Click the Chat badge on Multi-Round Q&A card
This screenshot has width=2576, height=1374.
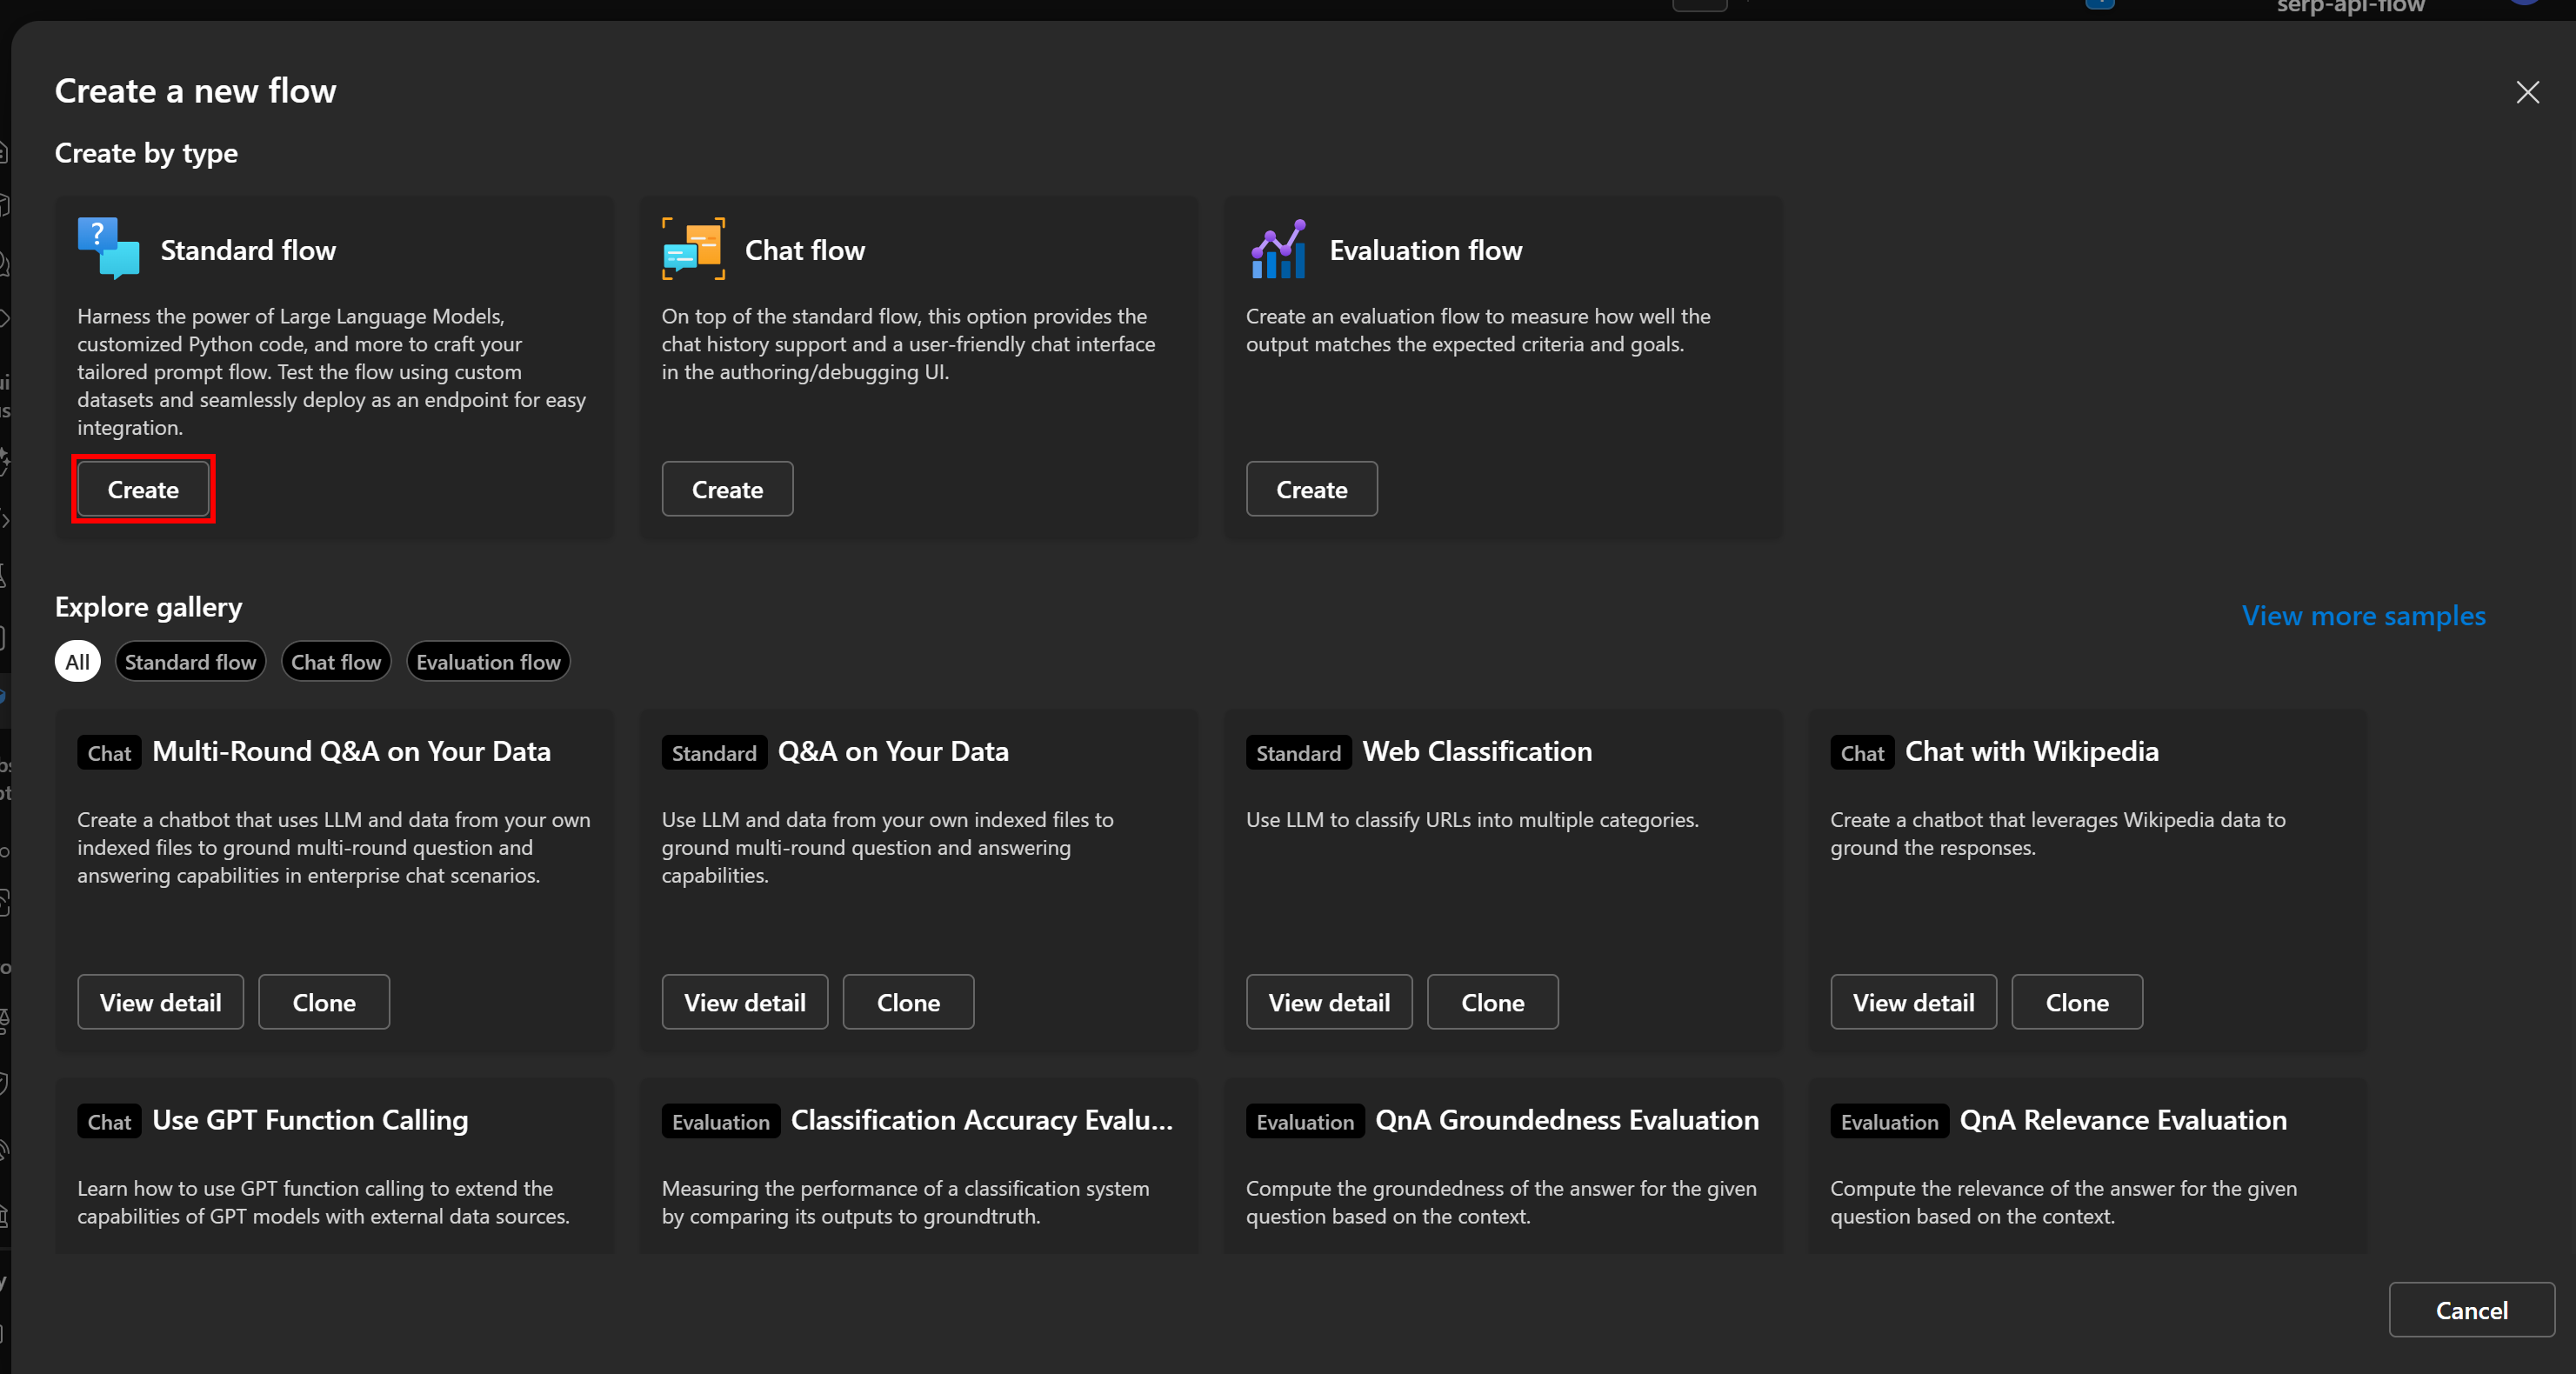[108, 752]
